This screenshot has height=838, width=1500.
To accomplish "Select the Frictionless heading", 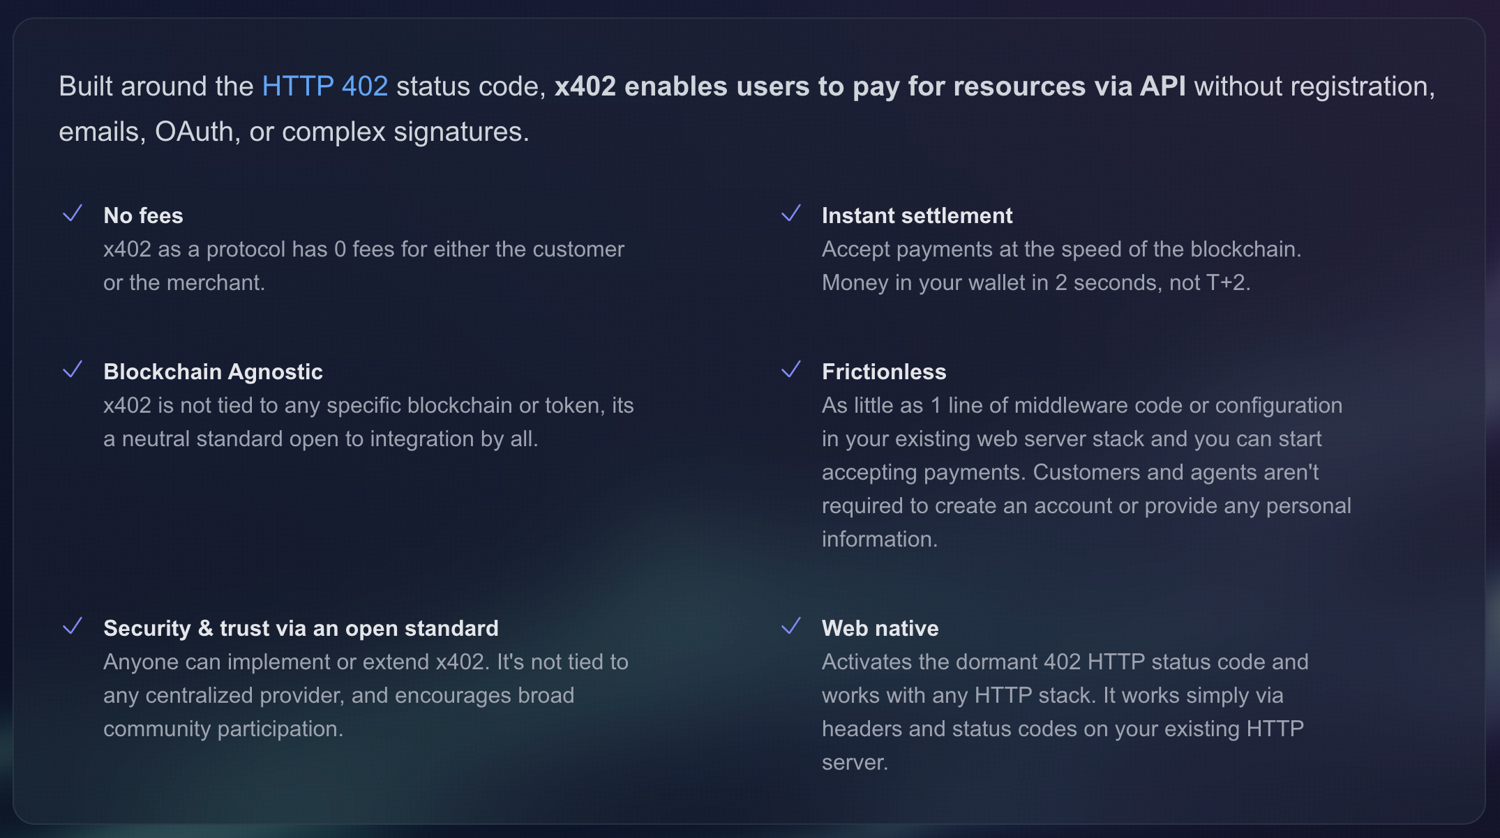I will click(x=883, y=371).
